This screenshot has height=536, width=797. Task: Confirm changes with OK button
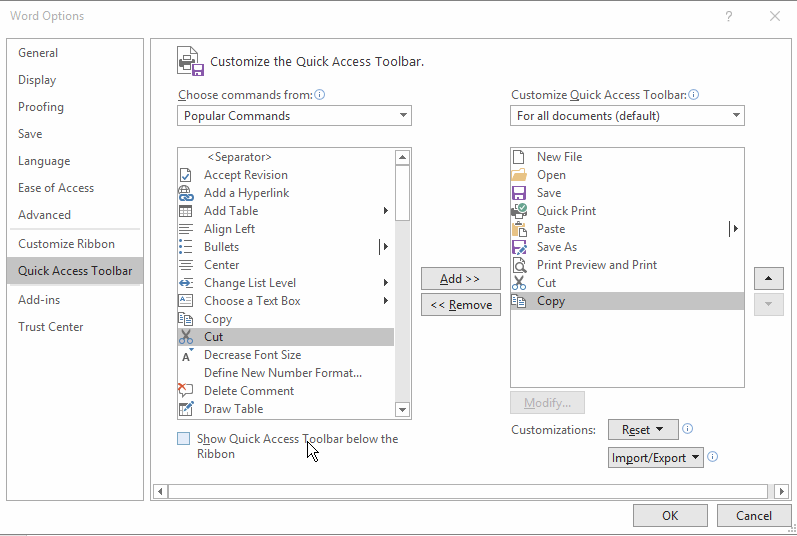670,516
